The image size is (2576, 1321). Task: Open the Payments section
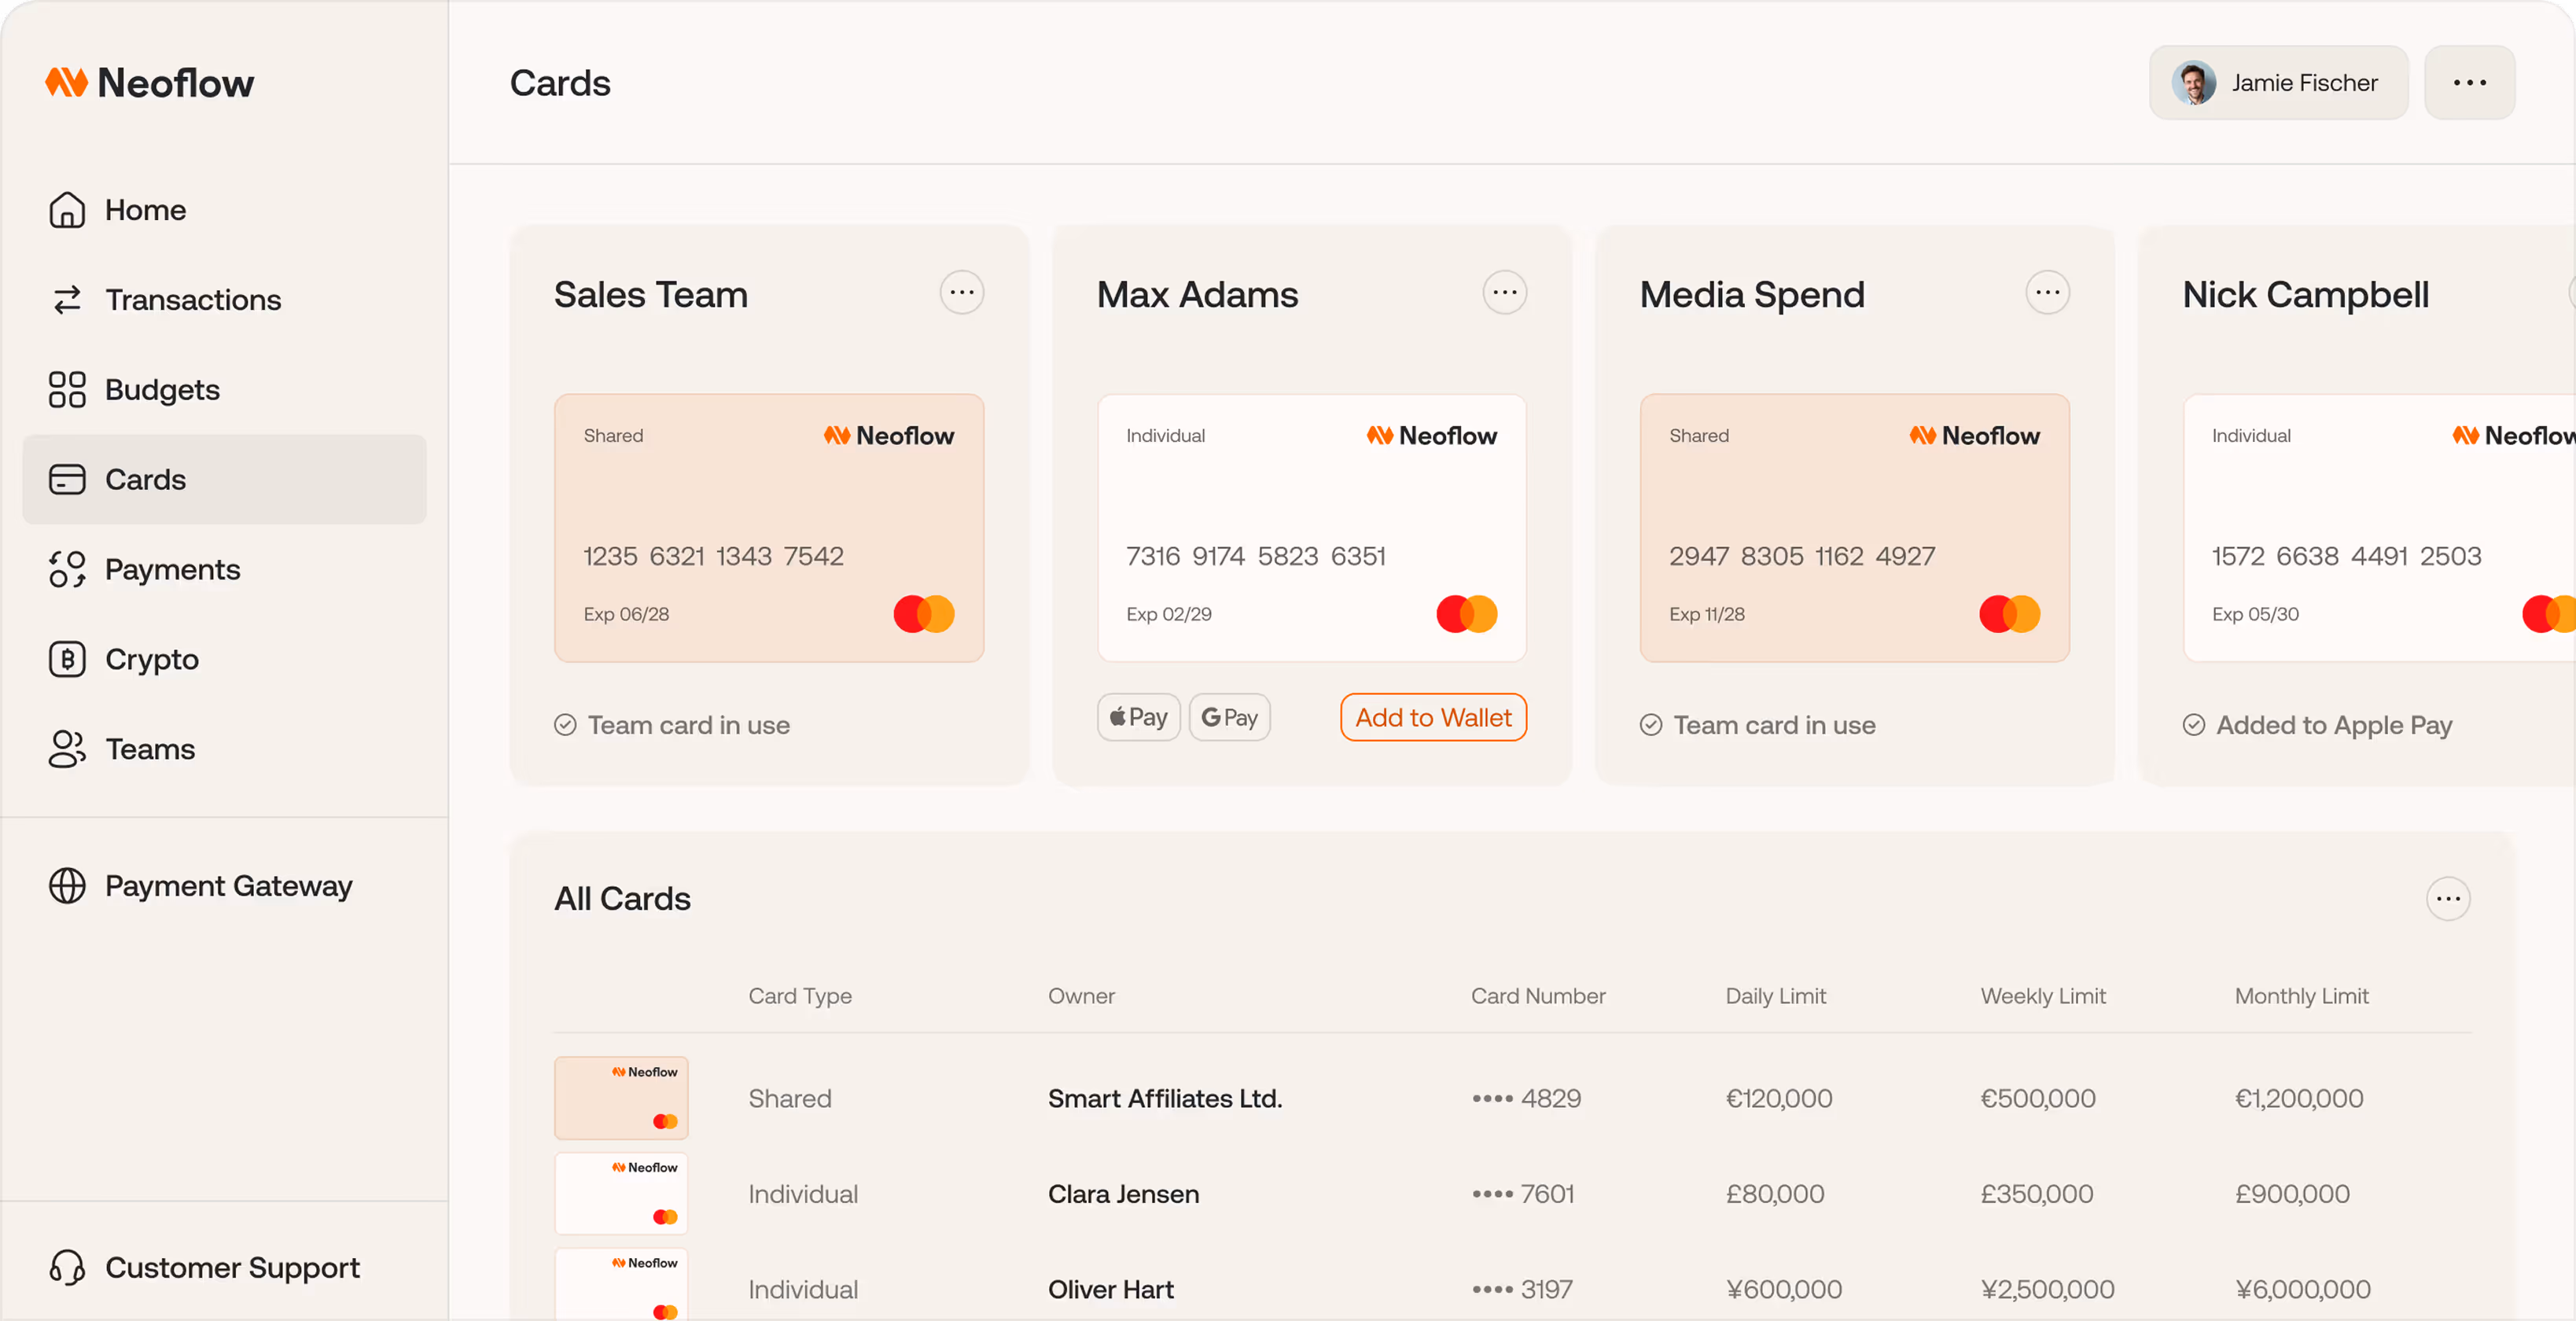click(x=66, y=569)
